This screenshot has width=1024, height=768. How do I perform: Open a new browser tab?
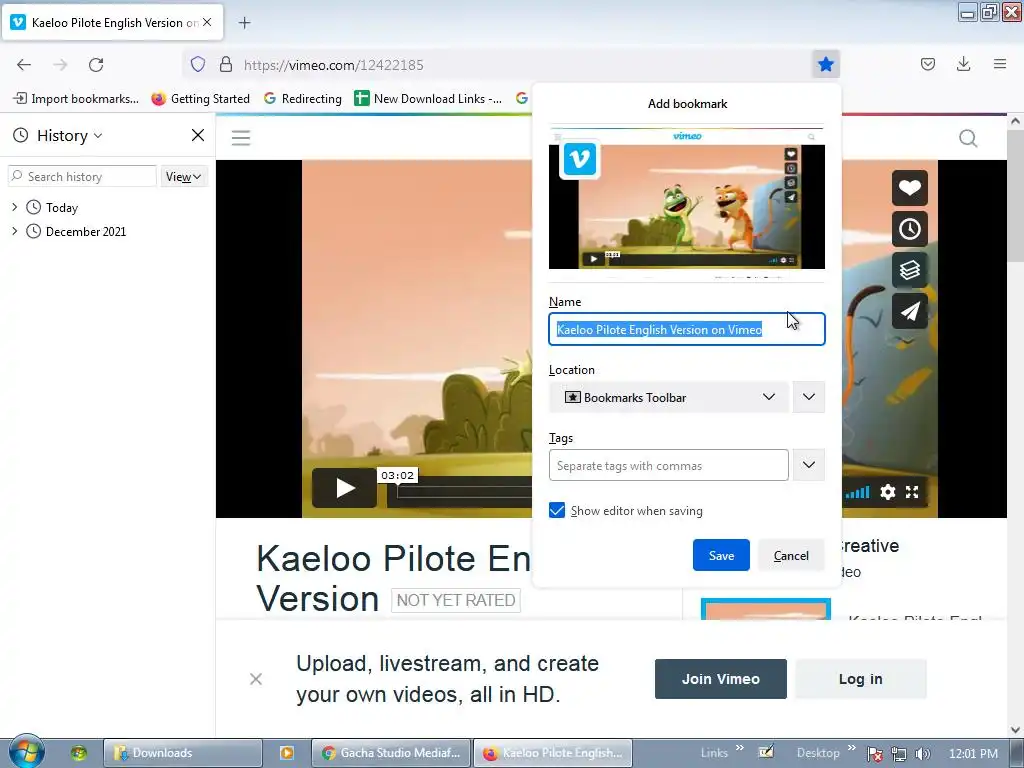point(244,23)
